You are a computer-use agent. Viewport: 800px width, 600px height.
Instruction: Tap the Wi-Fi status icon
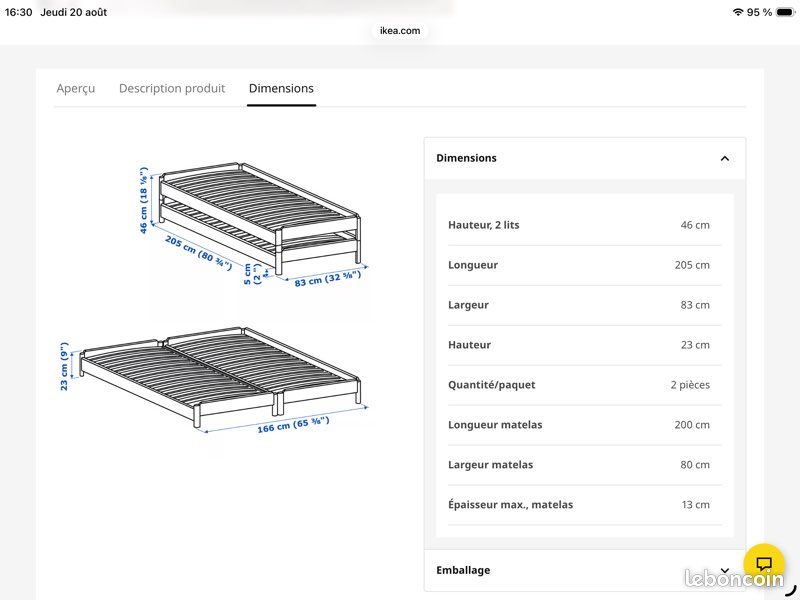point(737,12)
